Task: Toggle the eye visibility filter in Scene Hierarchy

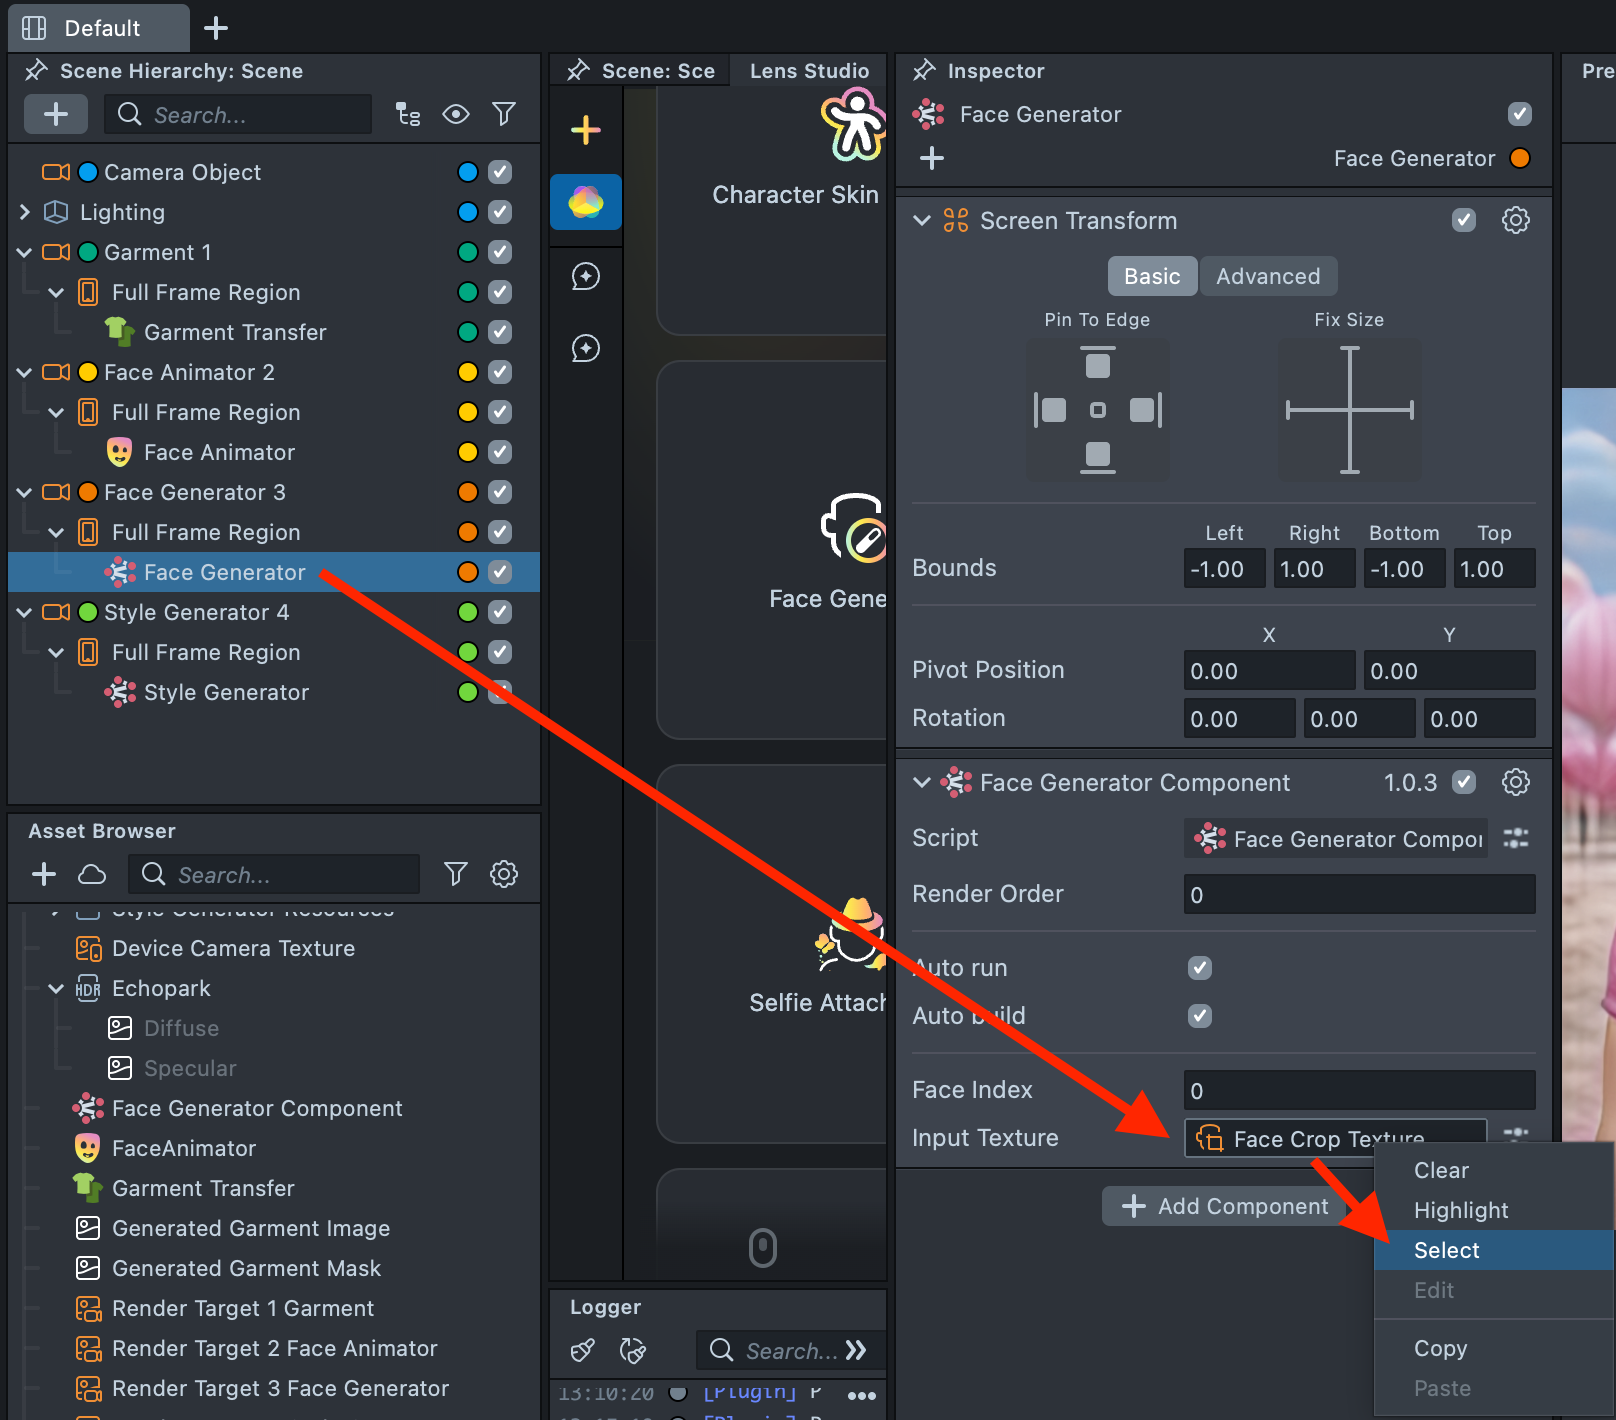Action: point(456,114)
